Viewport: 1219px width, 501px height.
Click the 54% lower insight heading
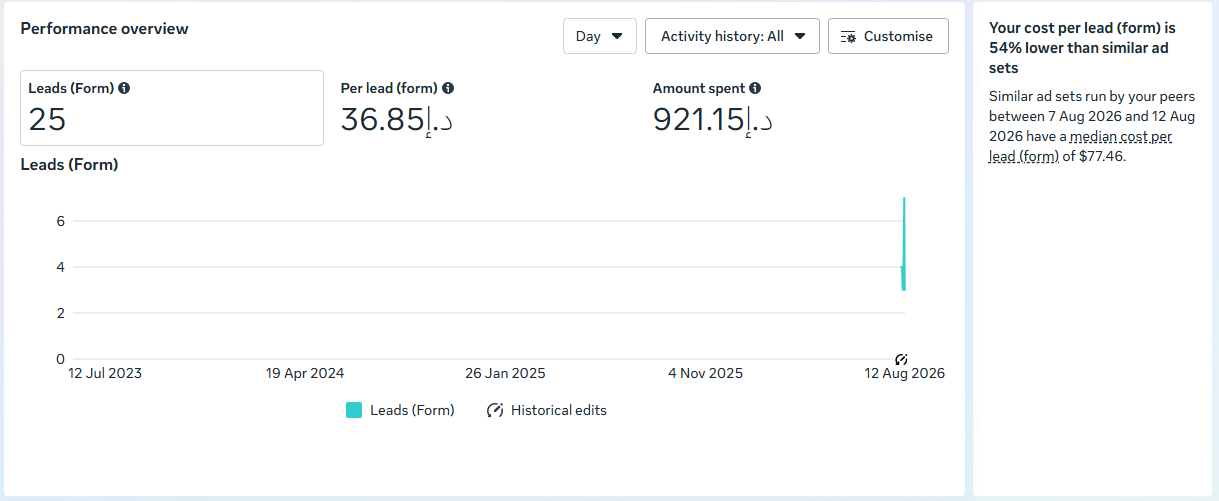click(x=1082, y=48)
